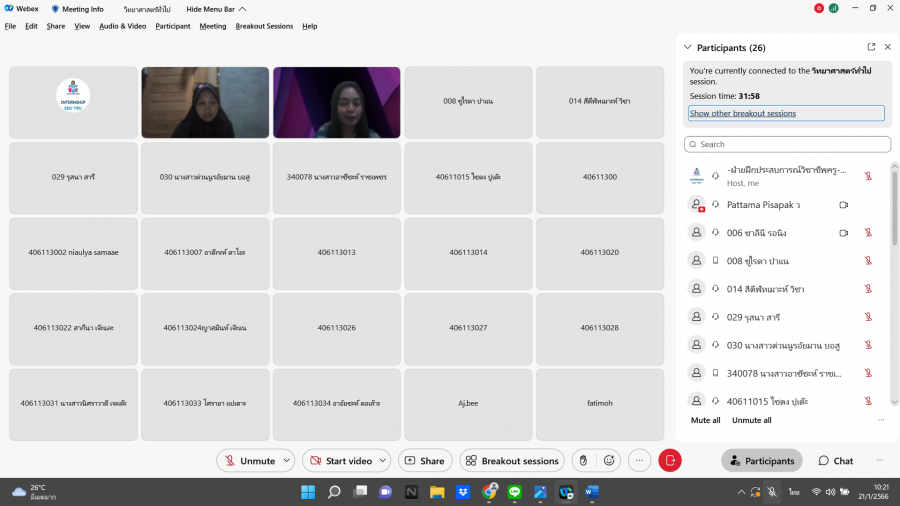Click Show other breakout sessions link

pyautogui.click(x=743, y=113)
